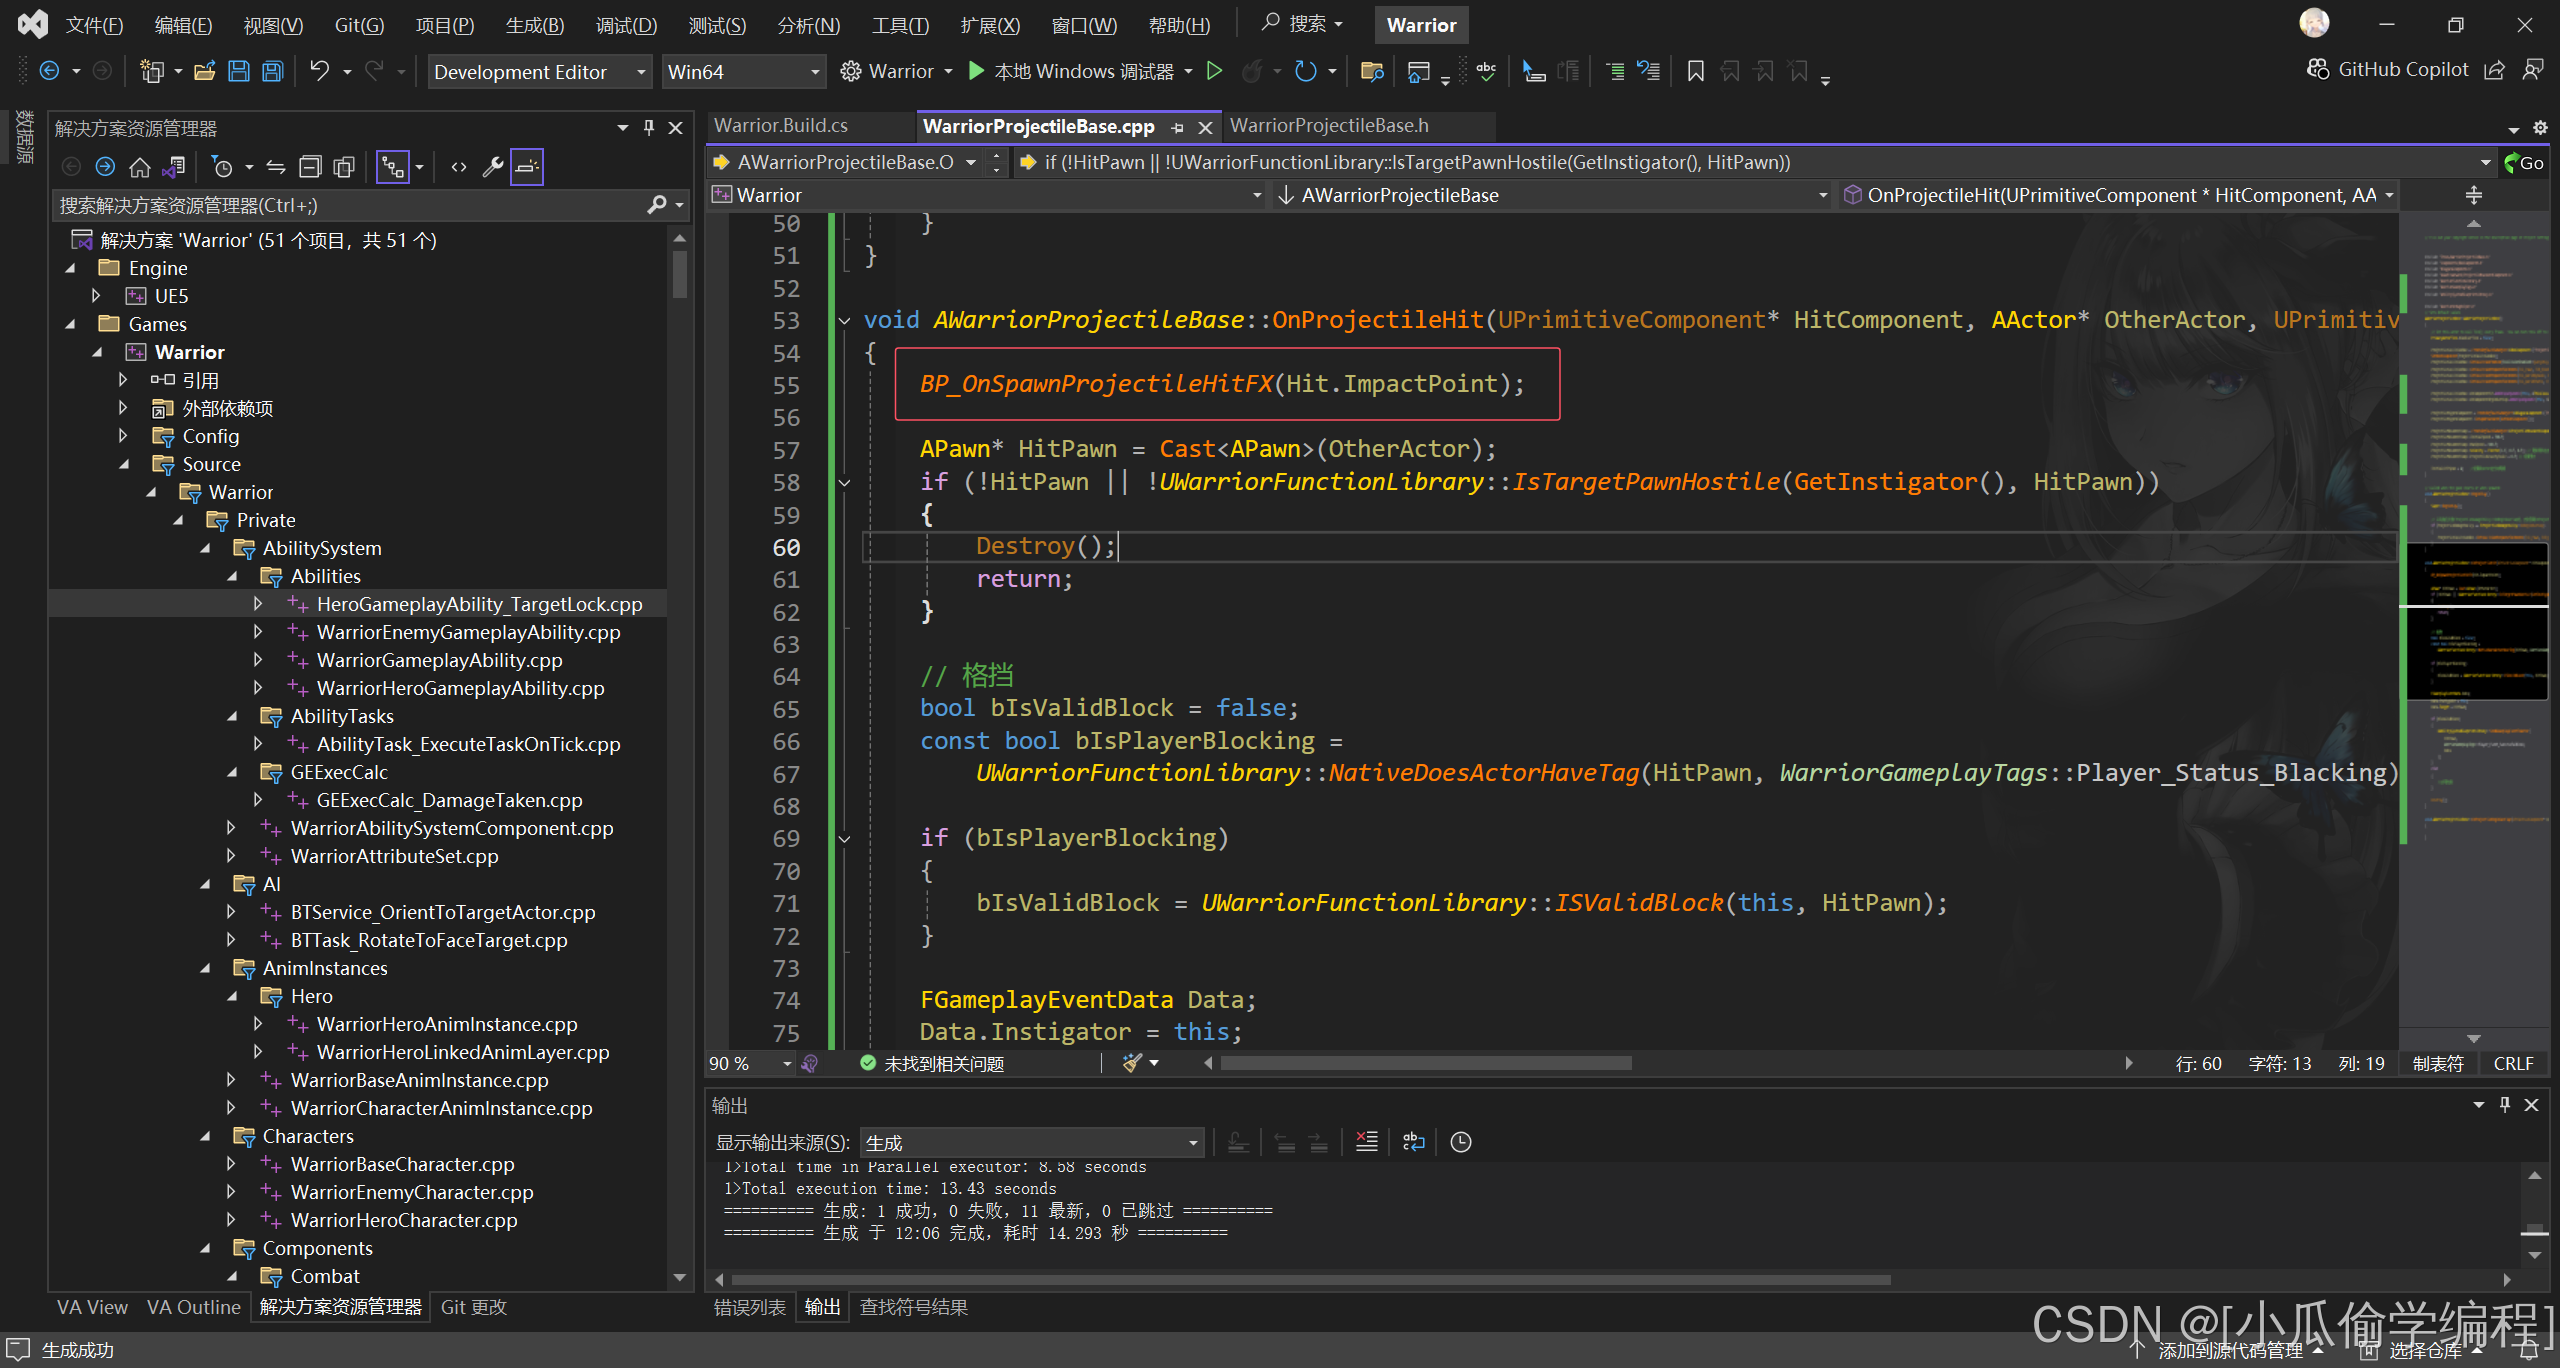Switch to 错误列表 tab at bottom
Viewport: 2560px width, 1368px height.
[x=749, y=1307]
